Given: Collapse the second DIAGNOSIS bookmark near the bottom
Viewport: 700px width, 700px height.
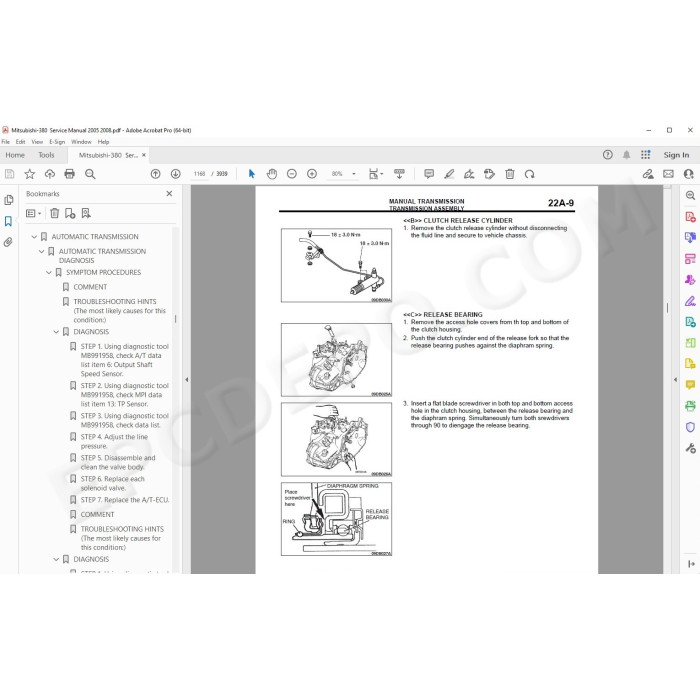Looking at the screenshot, I should click(56, 559).
